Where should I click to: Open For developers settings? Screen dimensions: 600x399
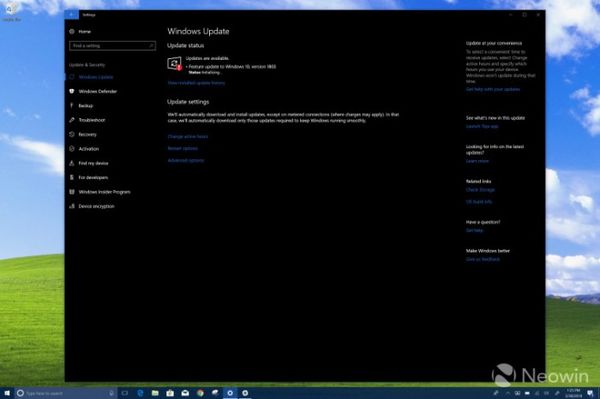(x=93, y=178)
